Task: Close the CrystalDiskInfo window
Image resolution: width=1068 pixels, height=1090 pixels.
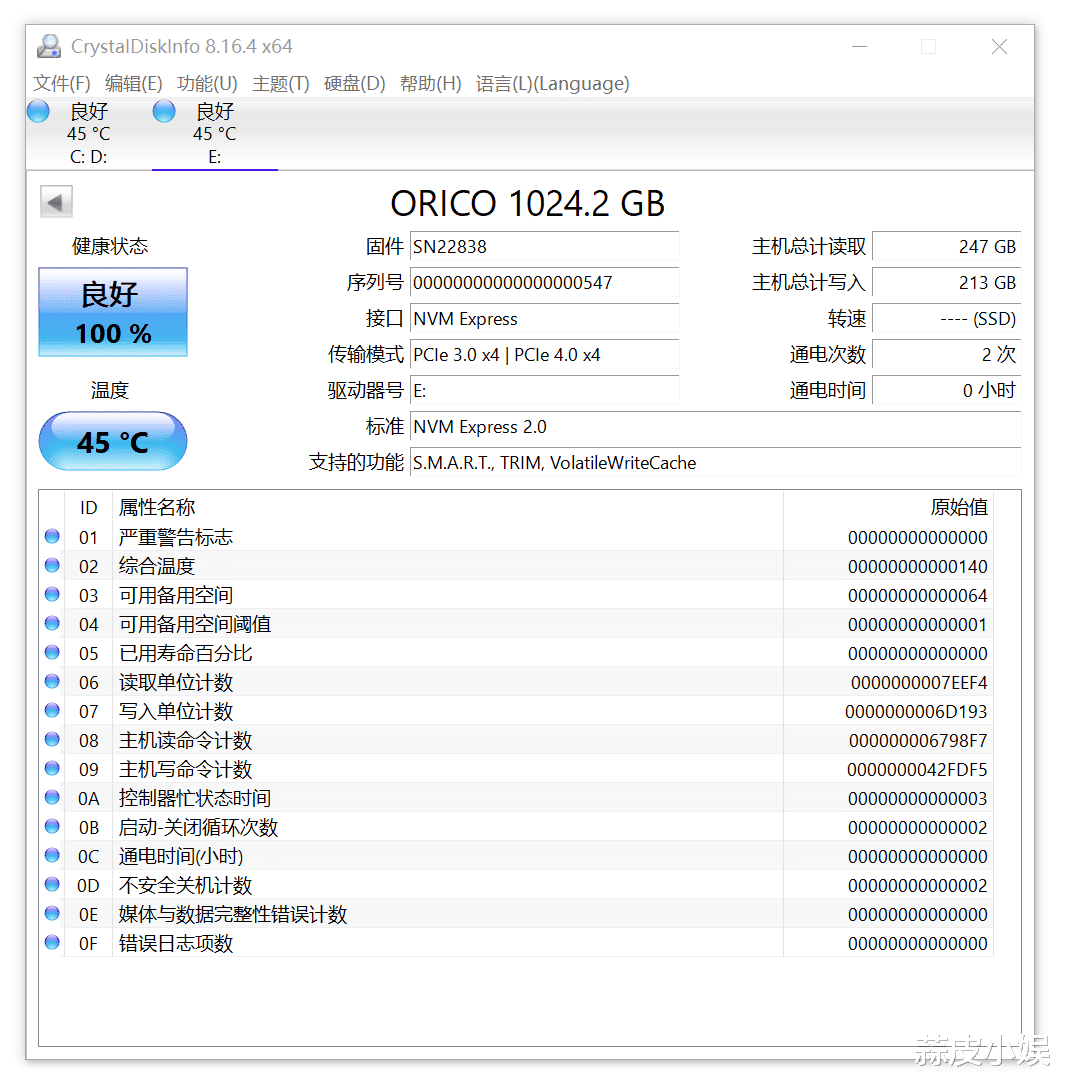Action: tap(999, 47)
